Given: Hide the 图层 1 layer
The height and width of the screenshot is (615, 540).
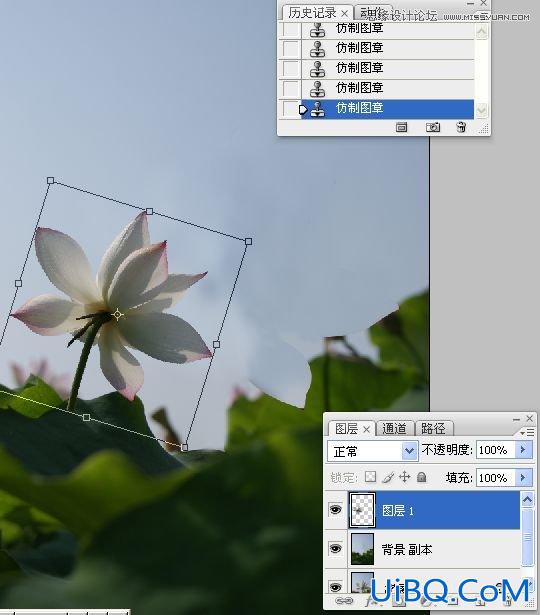Looking at the screenshot, I should pos(335,509).
